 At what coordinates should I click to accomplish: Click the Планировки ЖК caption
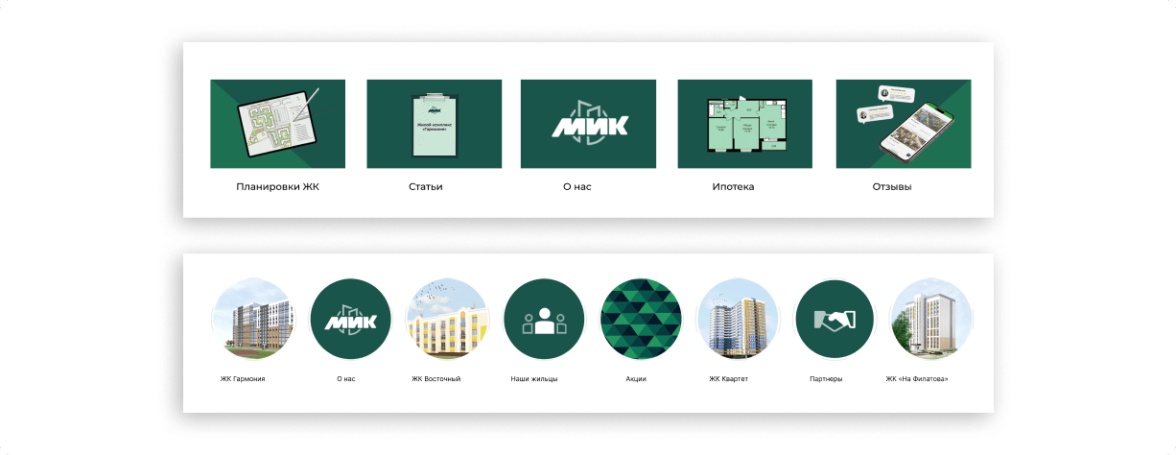(x=278, y=187)
